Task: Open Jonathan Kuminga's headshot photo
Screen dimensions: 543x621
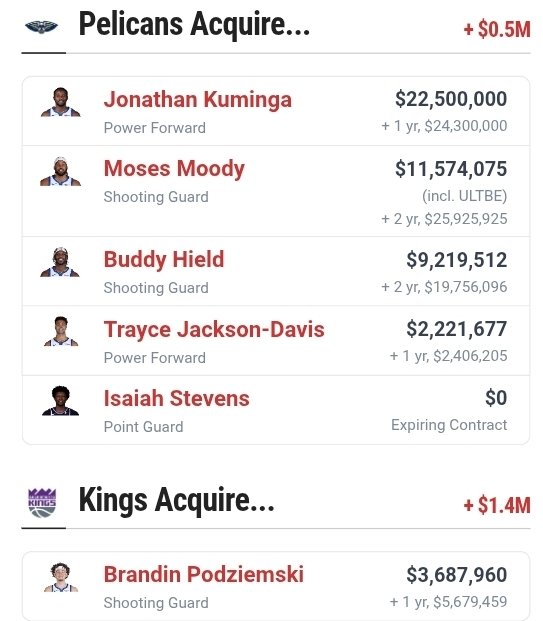Action: tap(61, 102)
